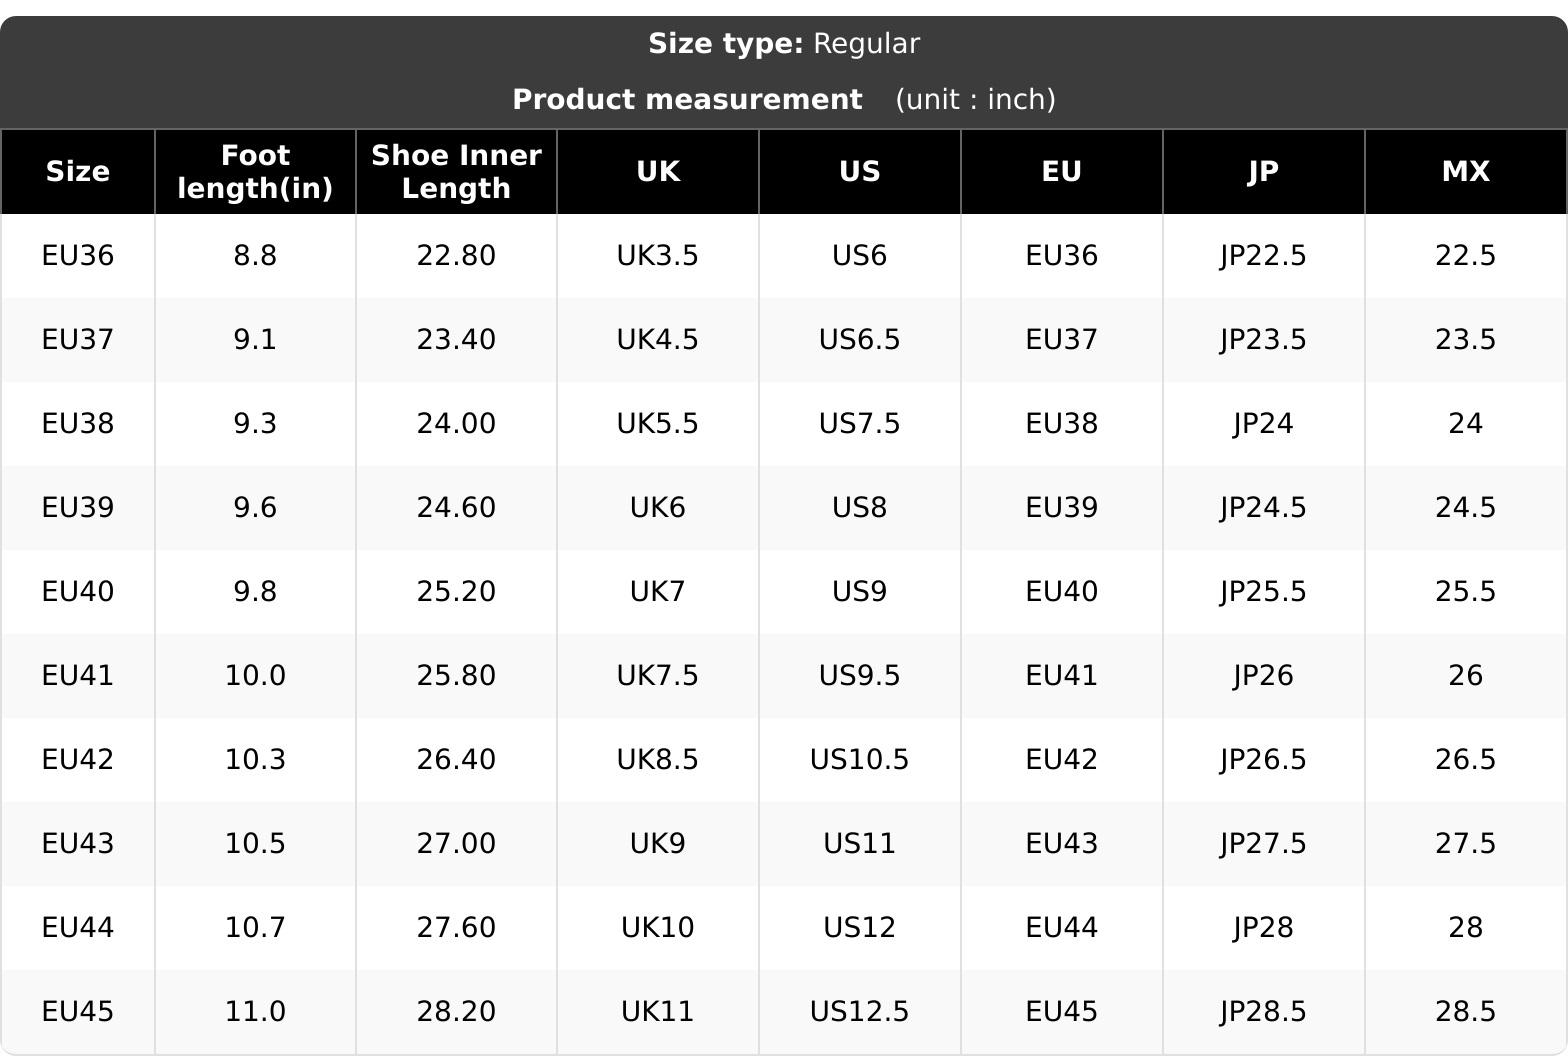Select the US12.5 cell
The height and width of the screenshot is (1056, 1568).
(x=860, y=1012)
